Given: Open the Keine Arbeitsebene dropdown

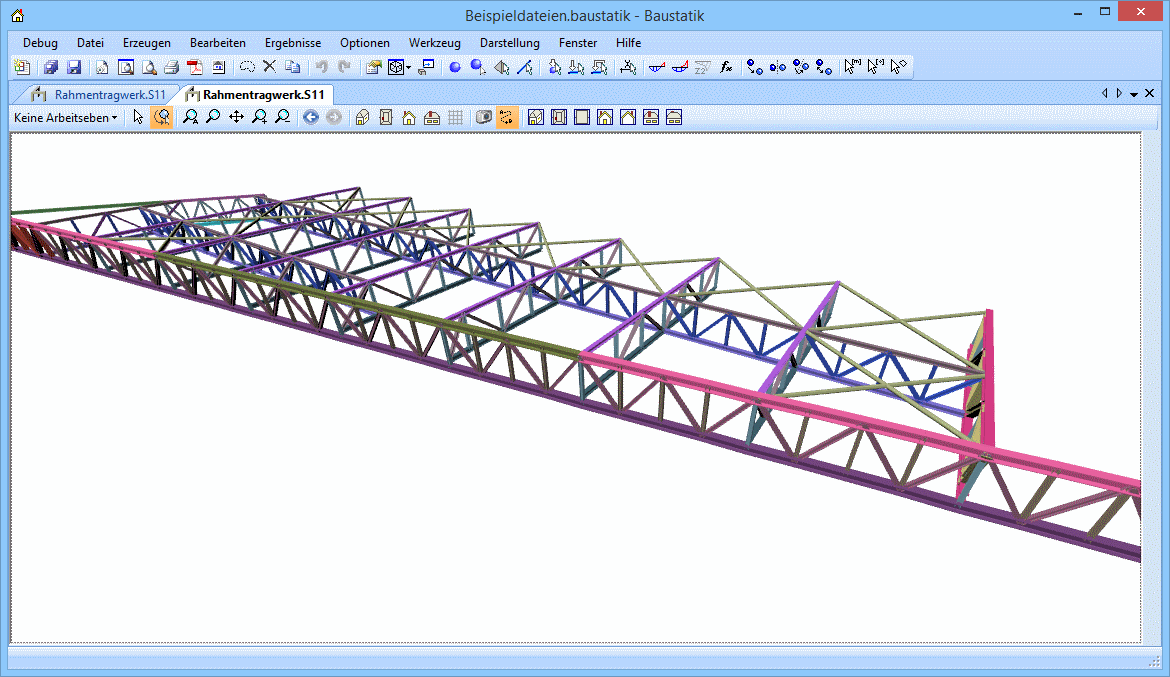Looking at the screenshot, I should pos(65,118).
